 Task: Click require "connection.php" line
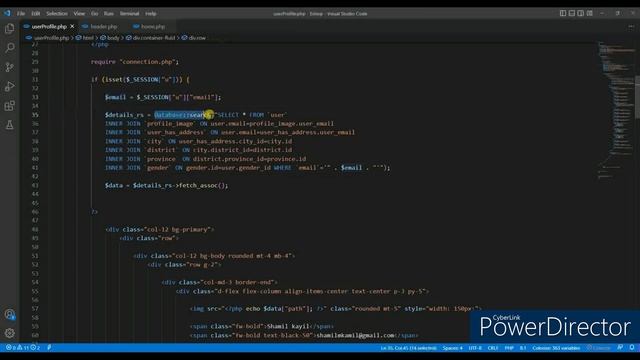point(135,62)
